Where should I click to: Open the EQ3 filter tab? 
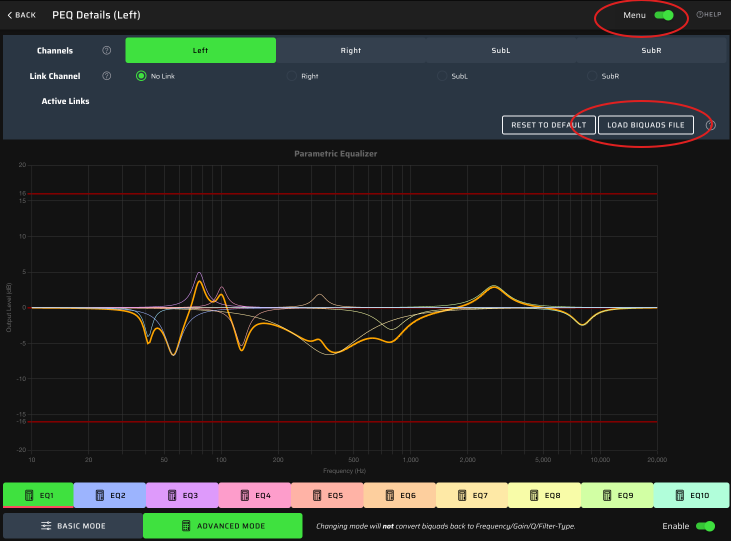tap(182, 495)
